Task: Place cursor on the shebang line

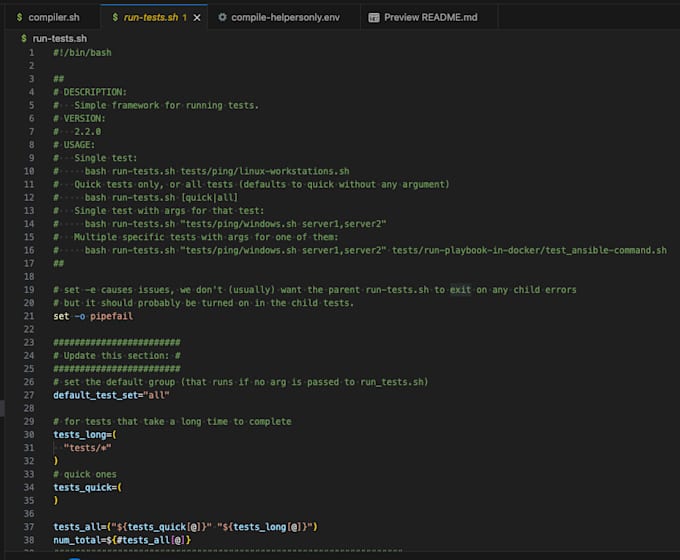Action: [82, 52]
